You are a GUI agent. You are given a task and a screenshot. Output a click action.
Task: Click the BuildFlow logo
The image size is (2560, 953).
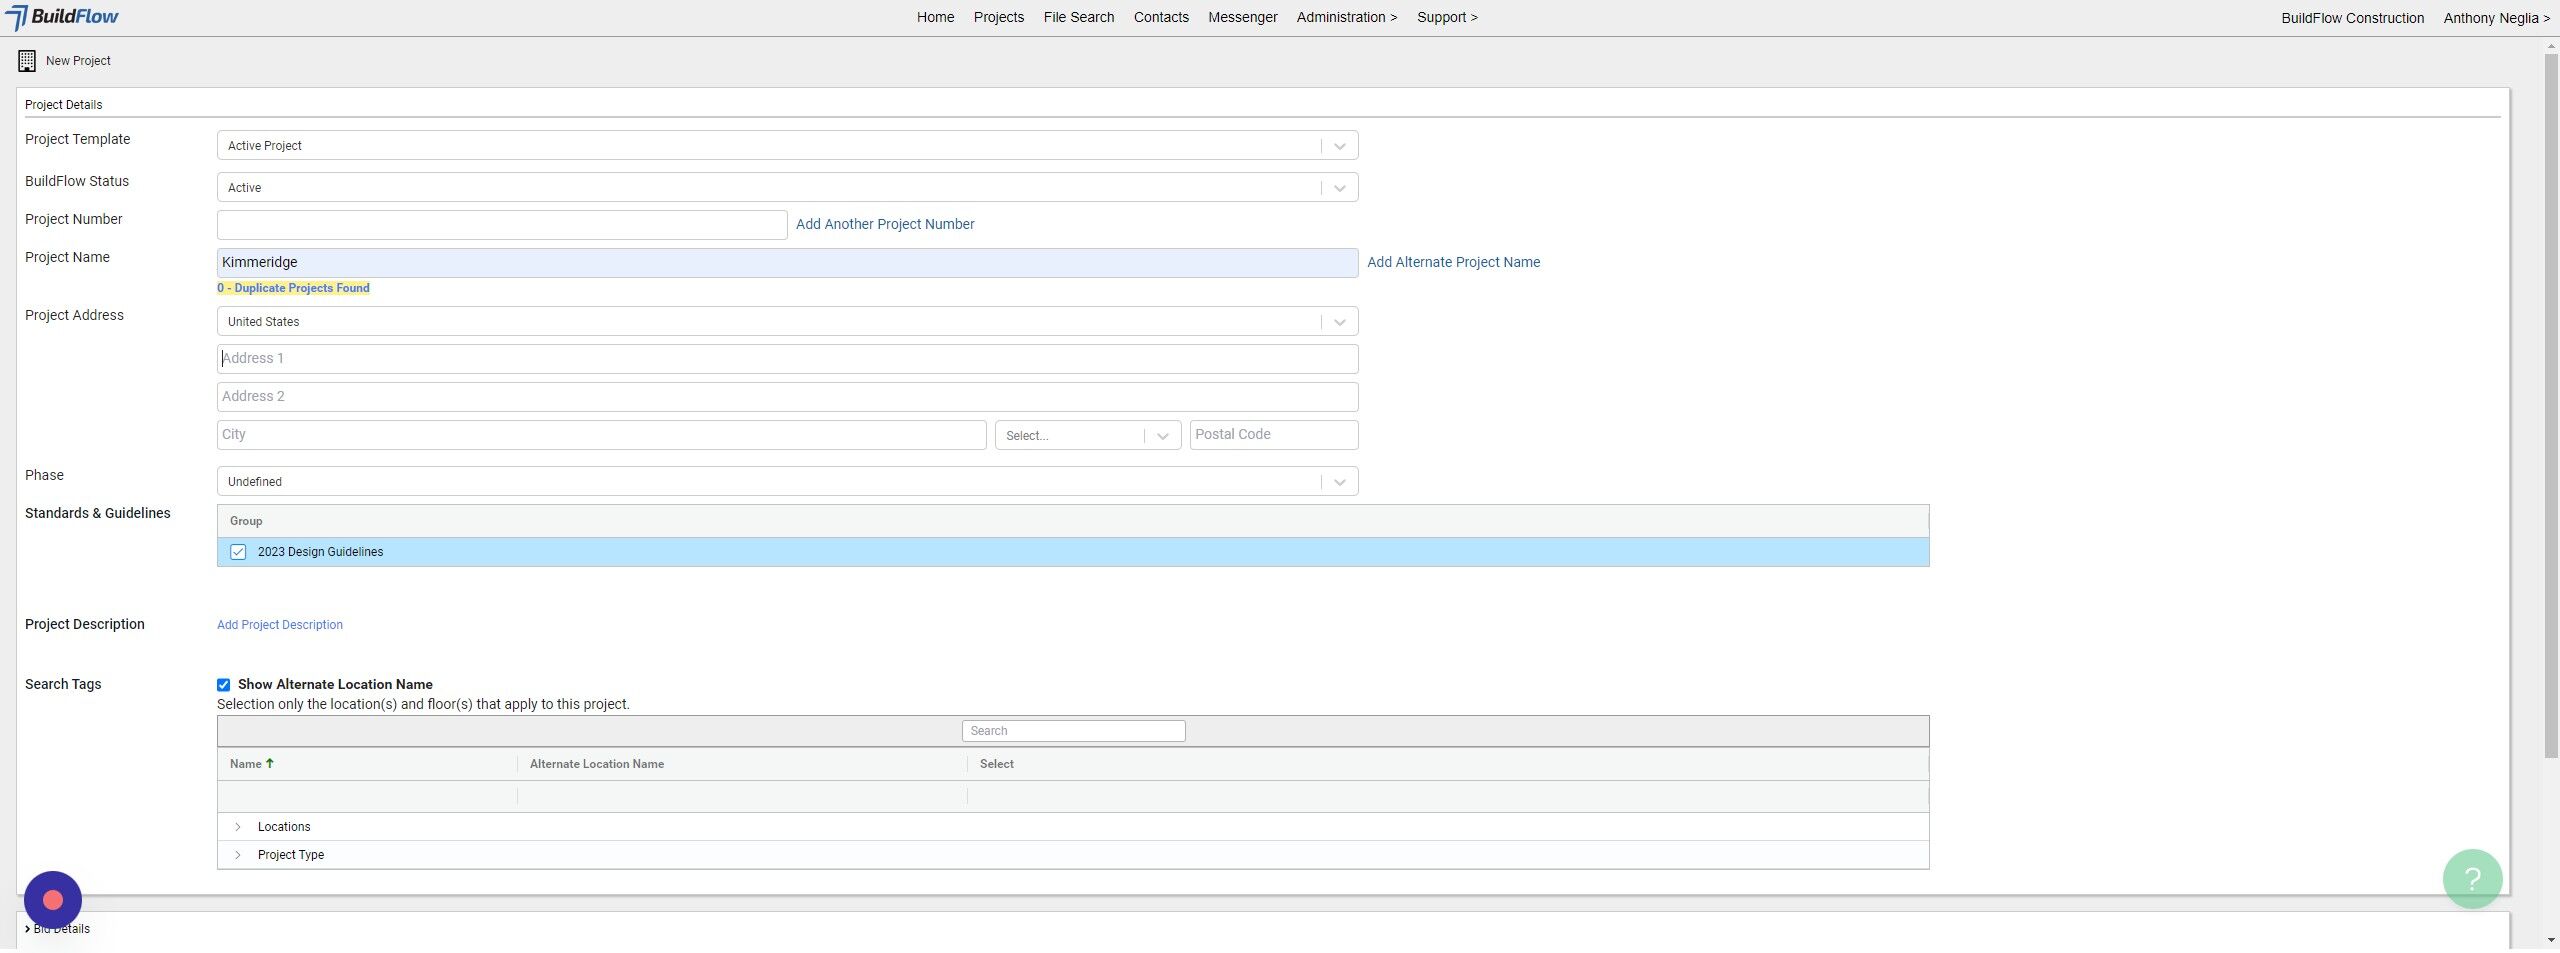click(62, 17)
